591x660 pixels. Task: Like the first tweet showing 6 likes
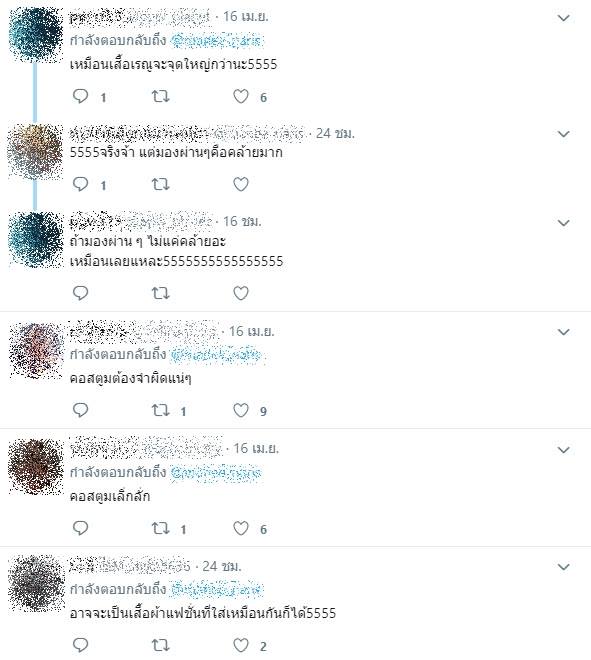click(241, 96)
